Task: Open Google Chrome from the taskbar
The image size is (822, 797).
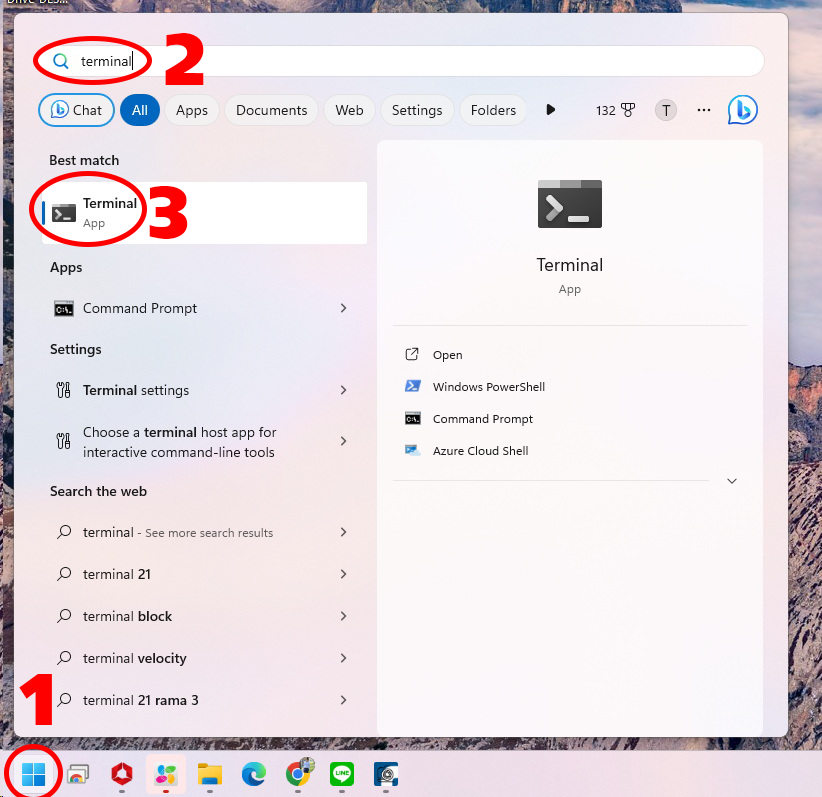Action: pos(298,773)
